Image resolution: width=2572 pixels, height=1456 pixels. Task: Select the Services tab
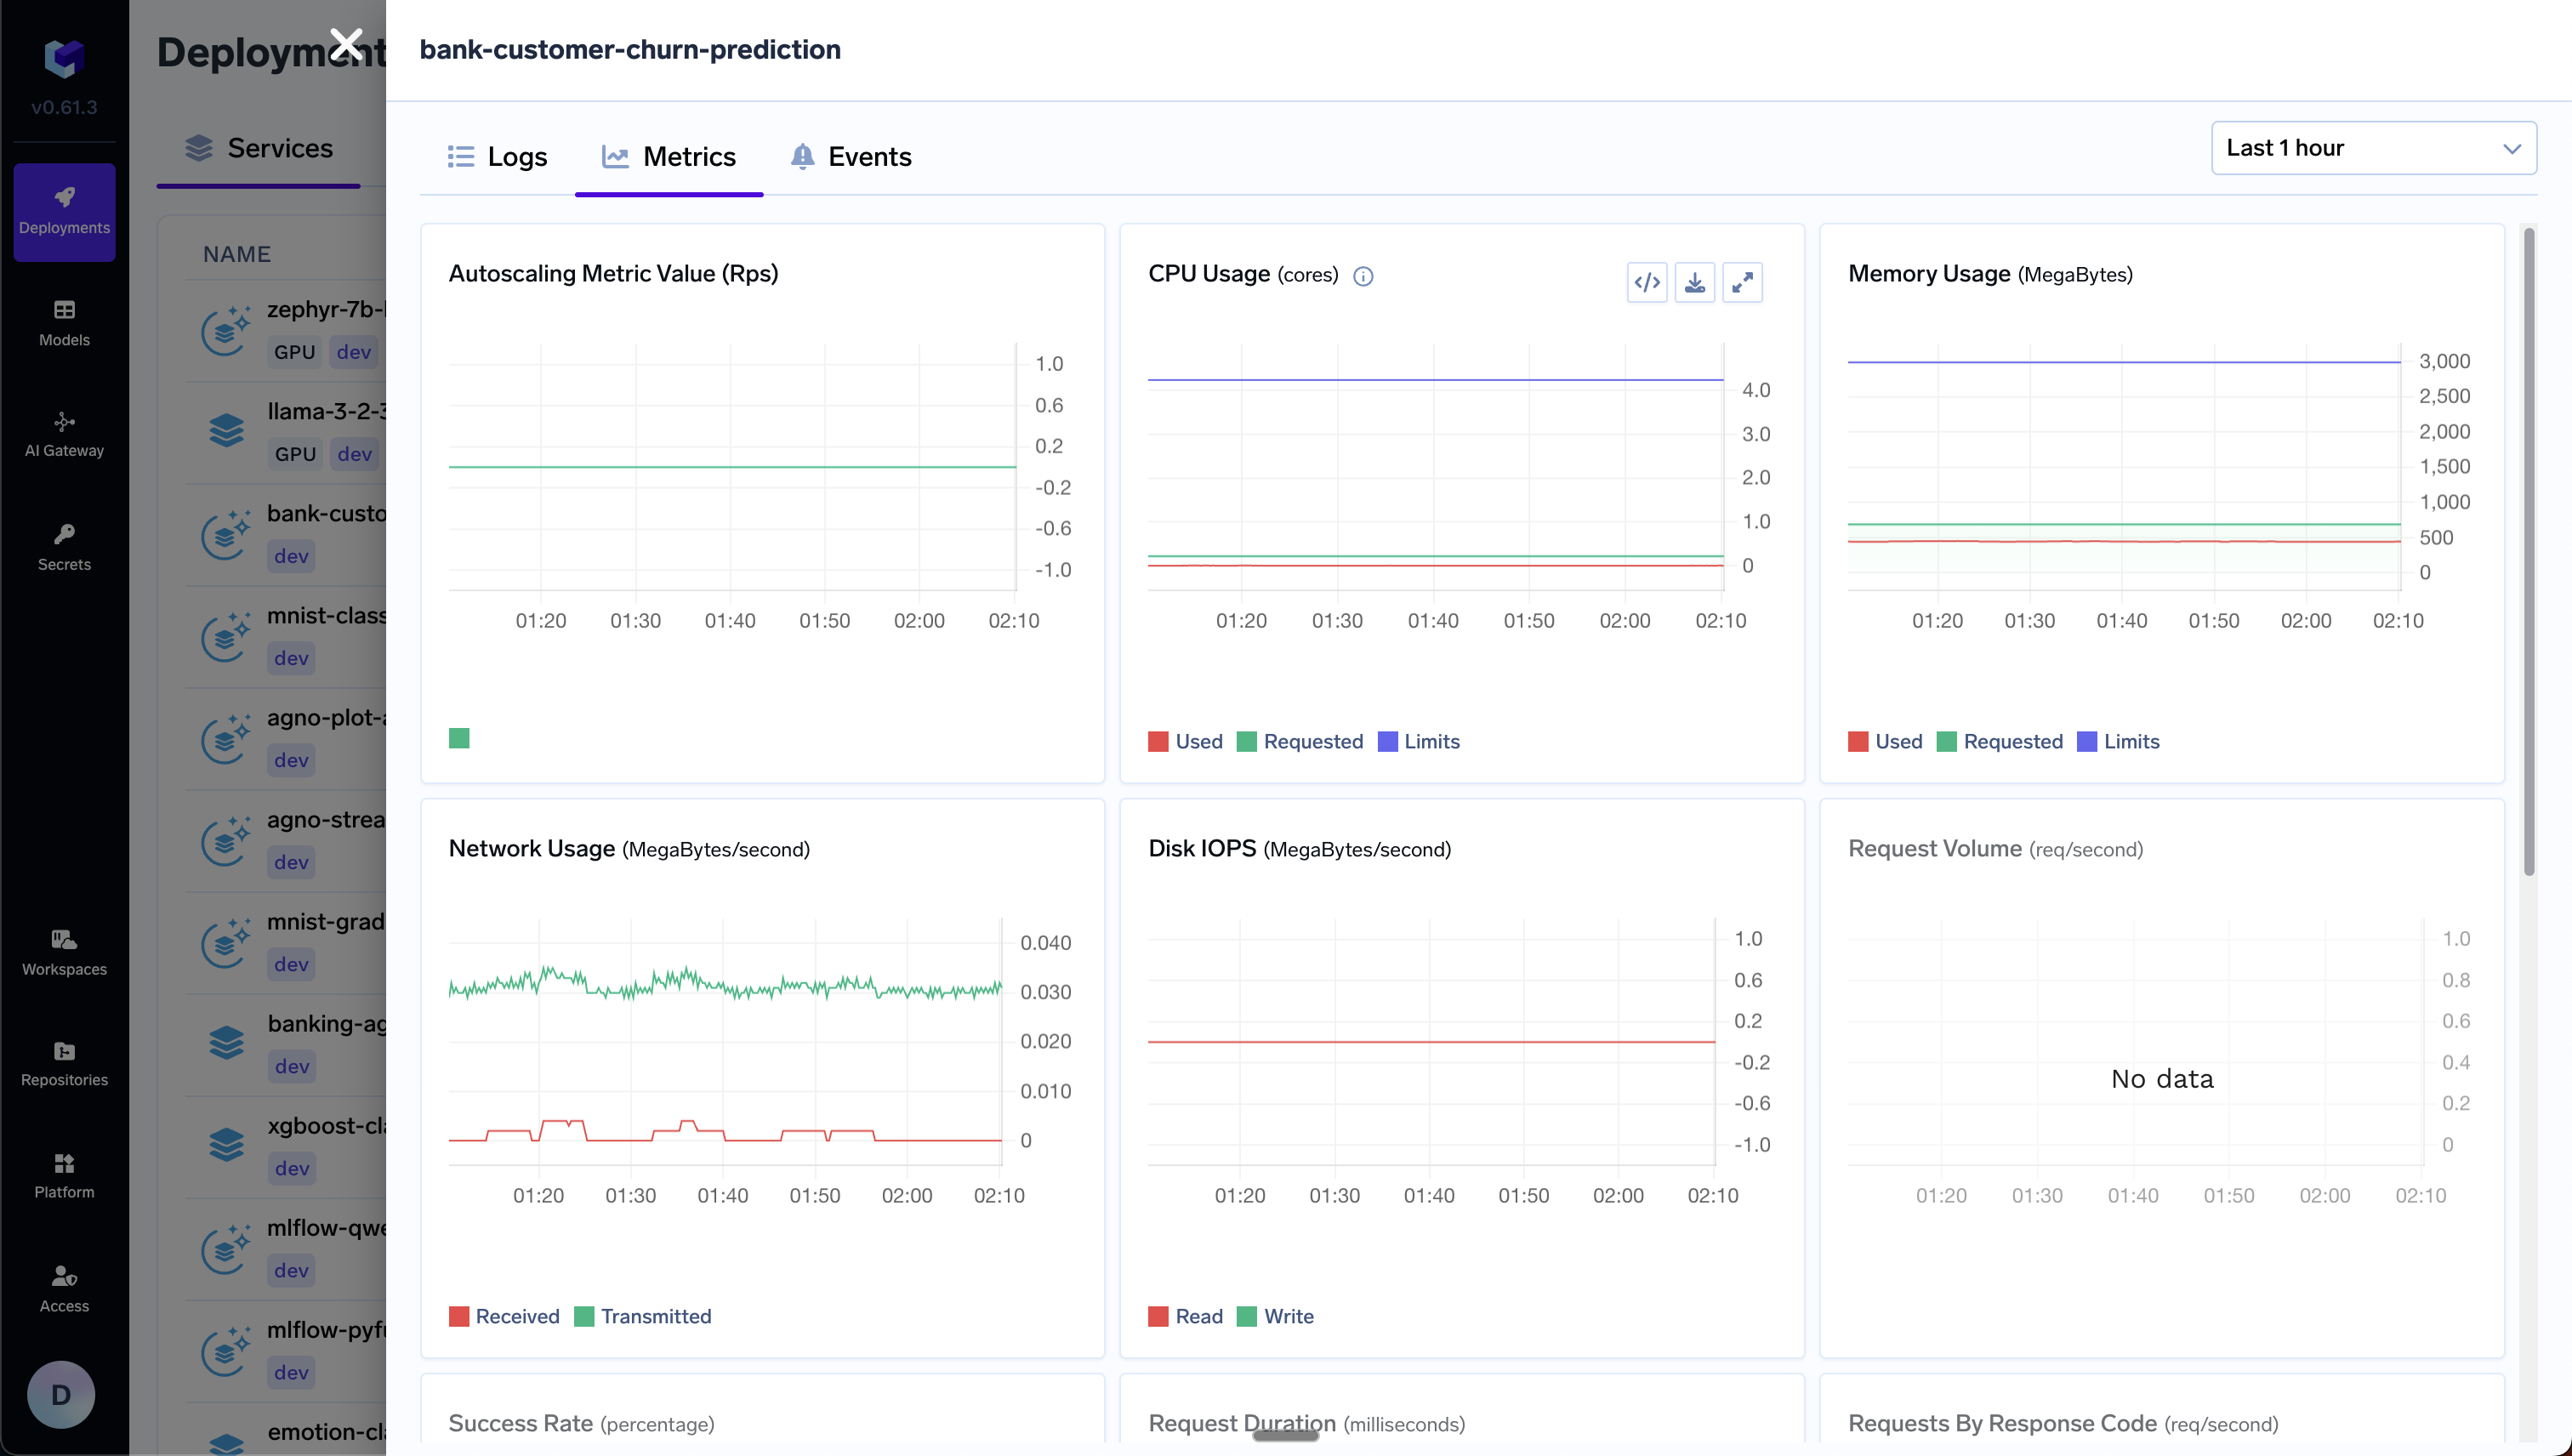click(x=259, y=148)
